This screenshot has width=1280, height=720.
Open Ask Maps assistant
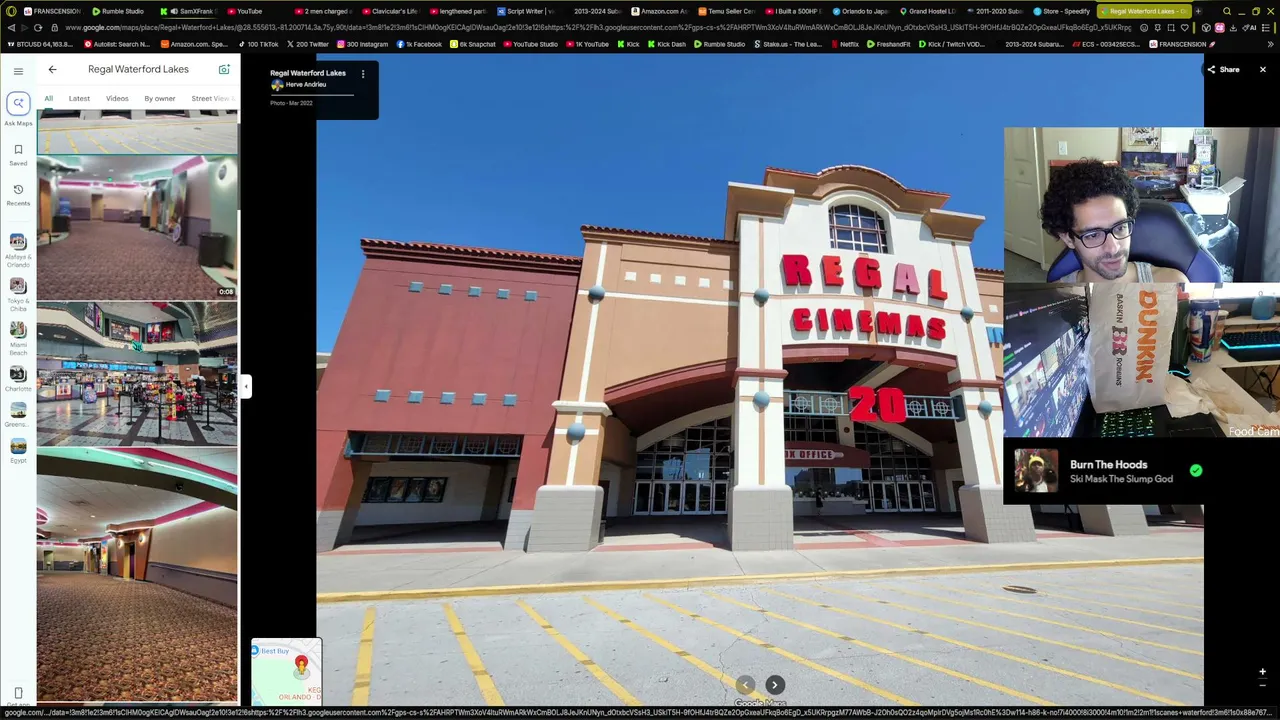pyautogui.click(x=18, y=108)
